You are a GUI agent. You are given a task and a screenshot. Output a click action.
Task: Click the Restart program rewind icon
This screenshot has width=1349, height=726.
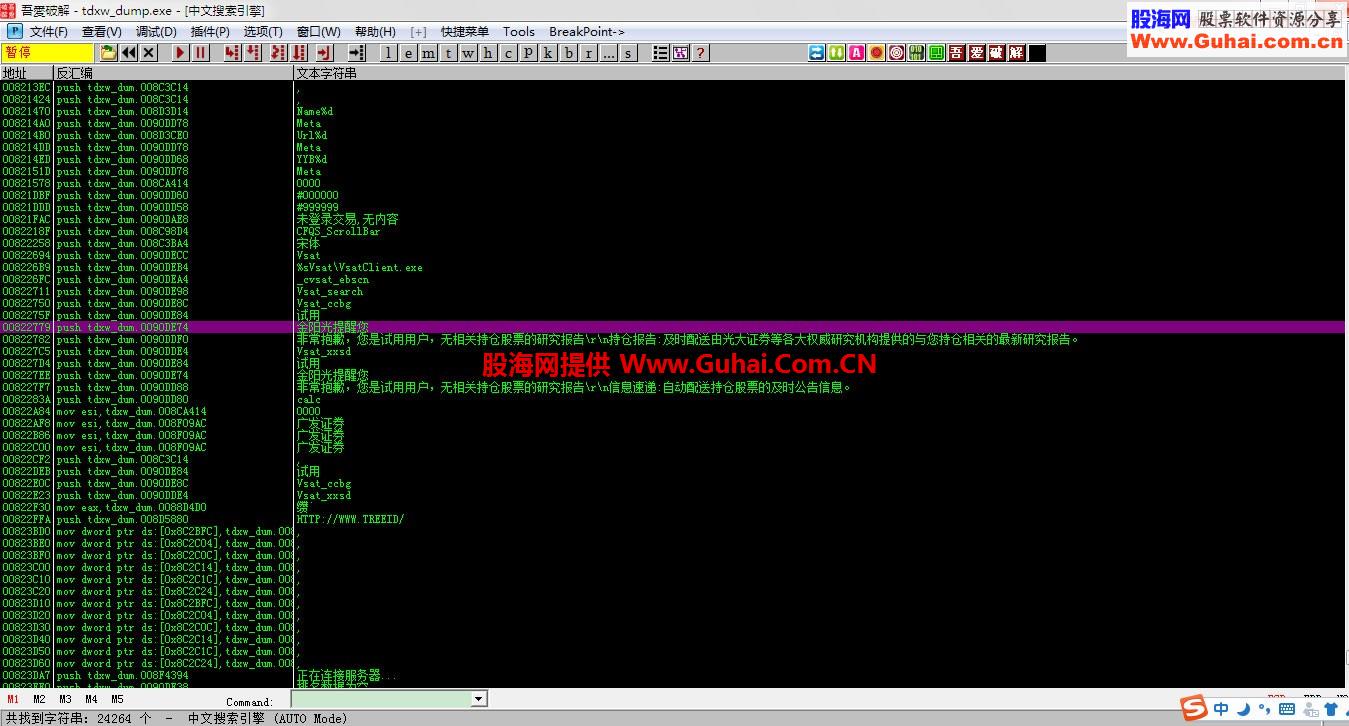(129, 53)
